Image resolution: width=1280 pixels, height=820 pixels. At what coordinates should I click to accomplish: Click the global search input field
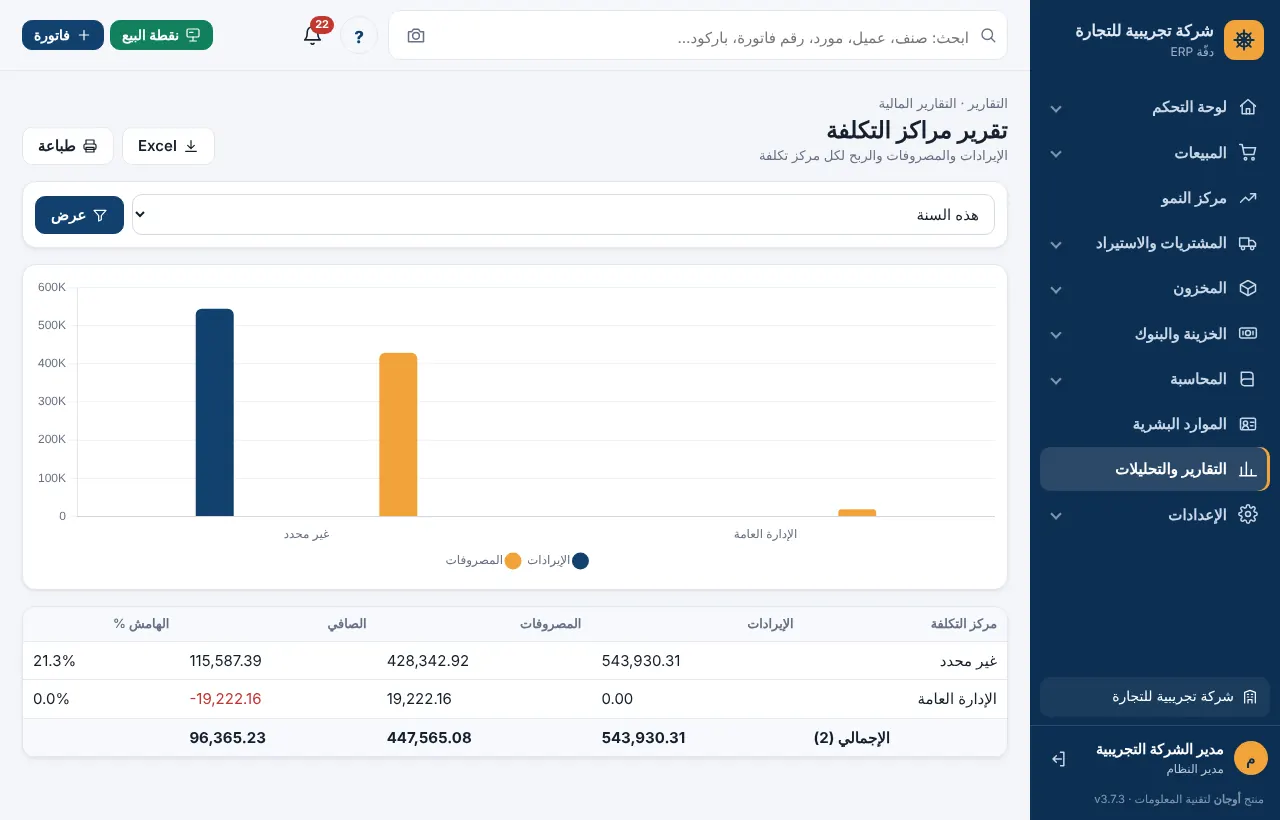(x=698, y=36)
